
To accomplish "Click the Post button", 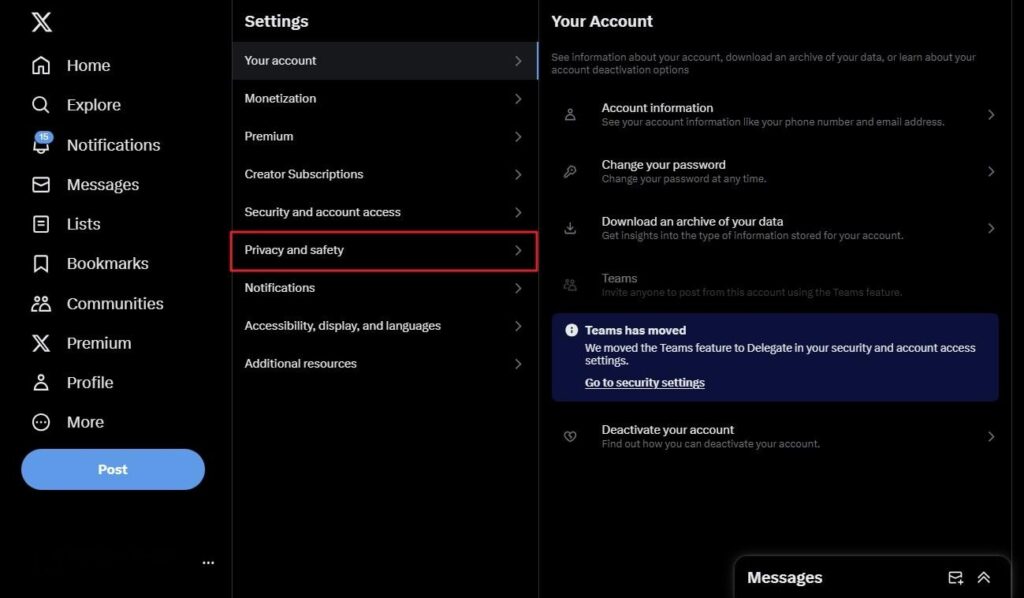I will (112, 468).
